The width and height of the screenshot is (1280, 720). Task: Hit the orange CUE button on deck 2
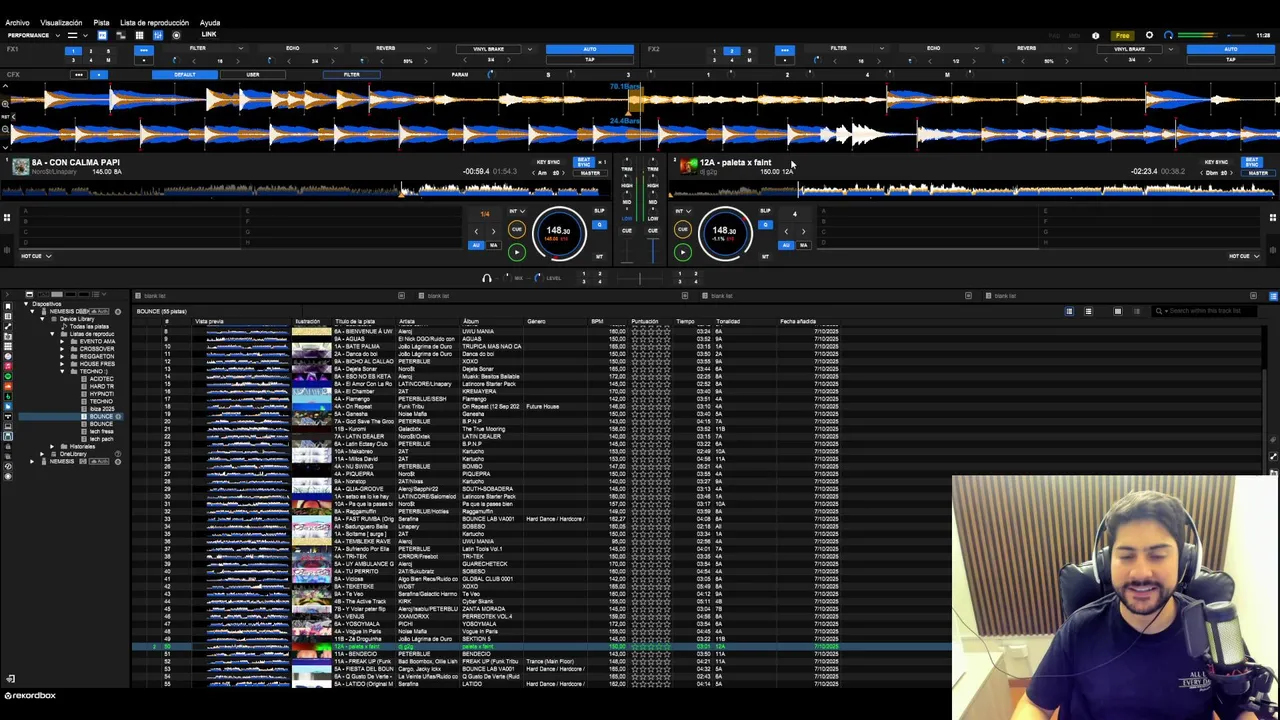tap(683, 230)
